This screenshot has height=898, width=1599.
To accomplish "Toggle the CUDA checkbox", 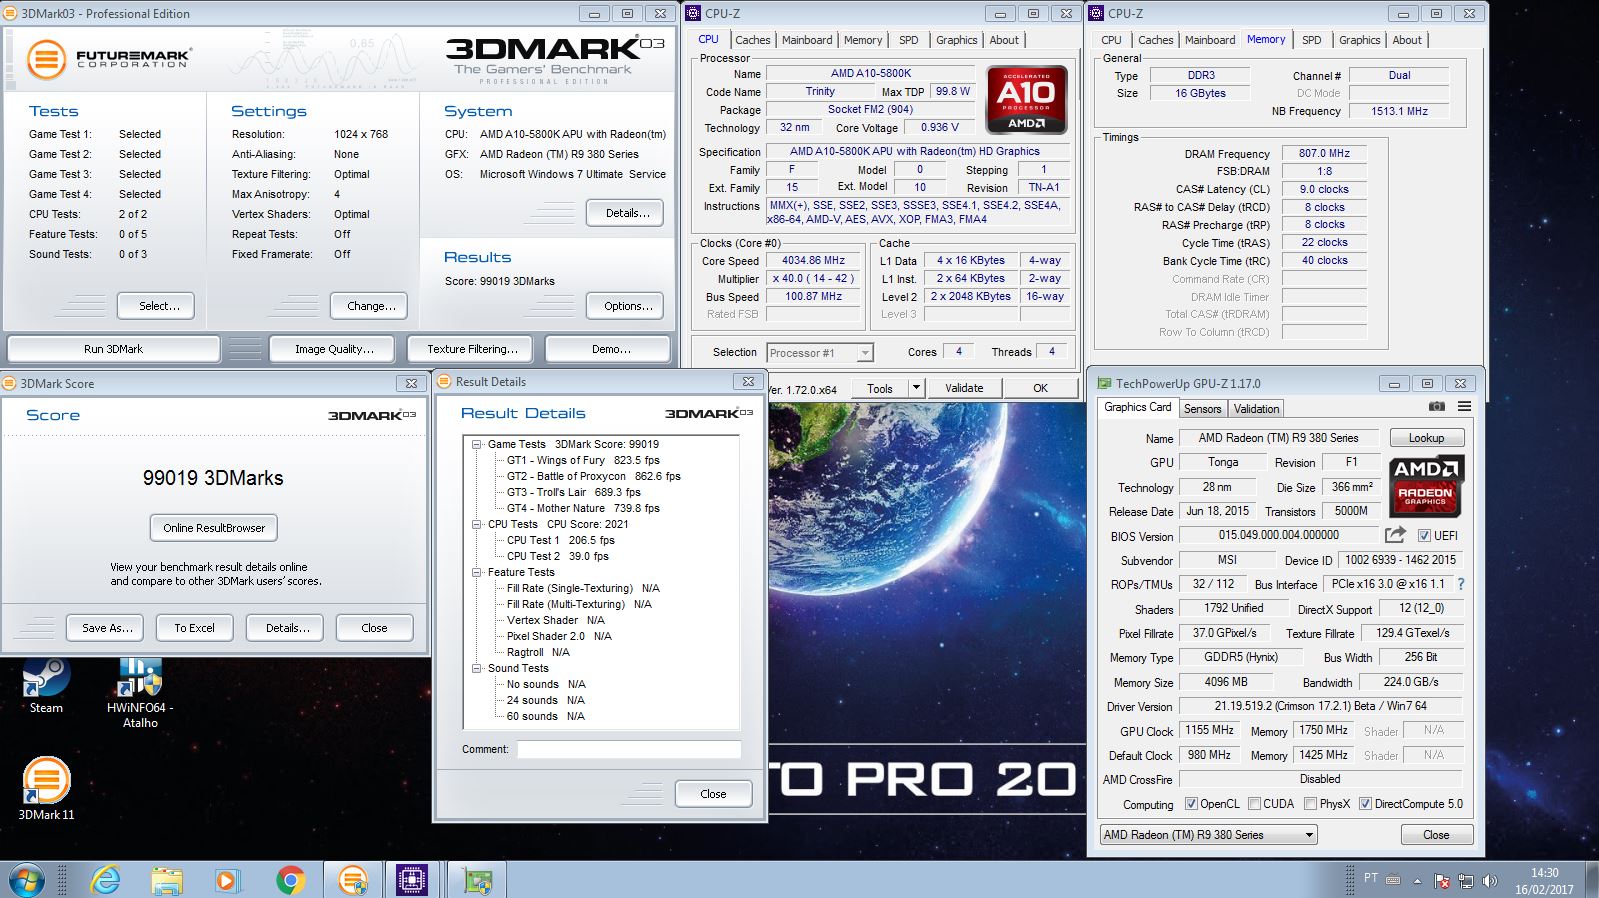I will point(1253,803).
